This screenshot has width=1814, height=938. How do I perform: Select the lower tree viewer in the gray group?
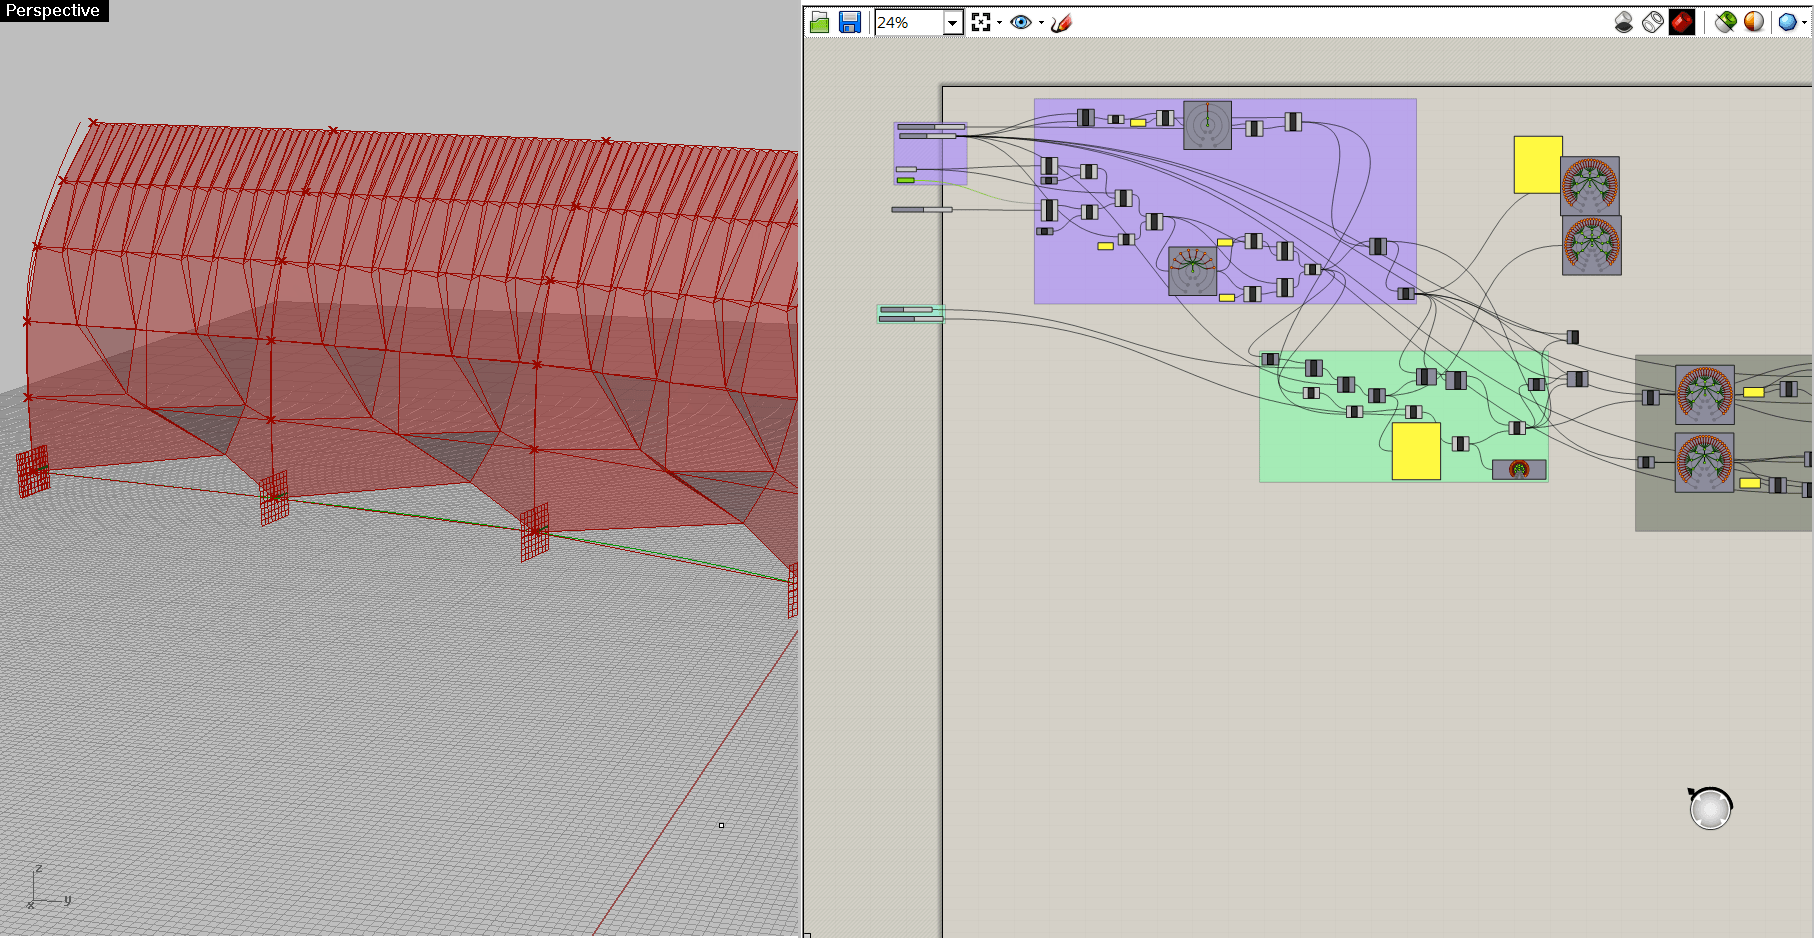pos(1705,462)
